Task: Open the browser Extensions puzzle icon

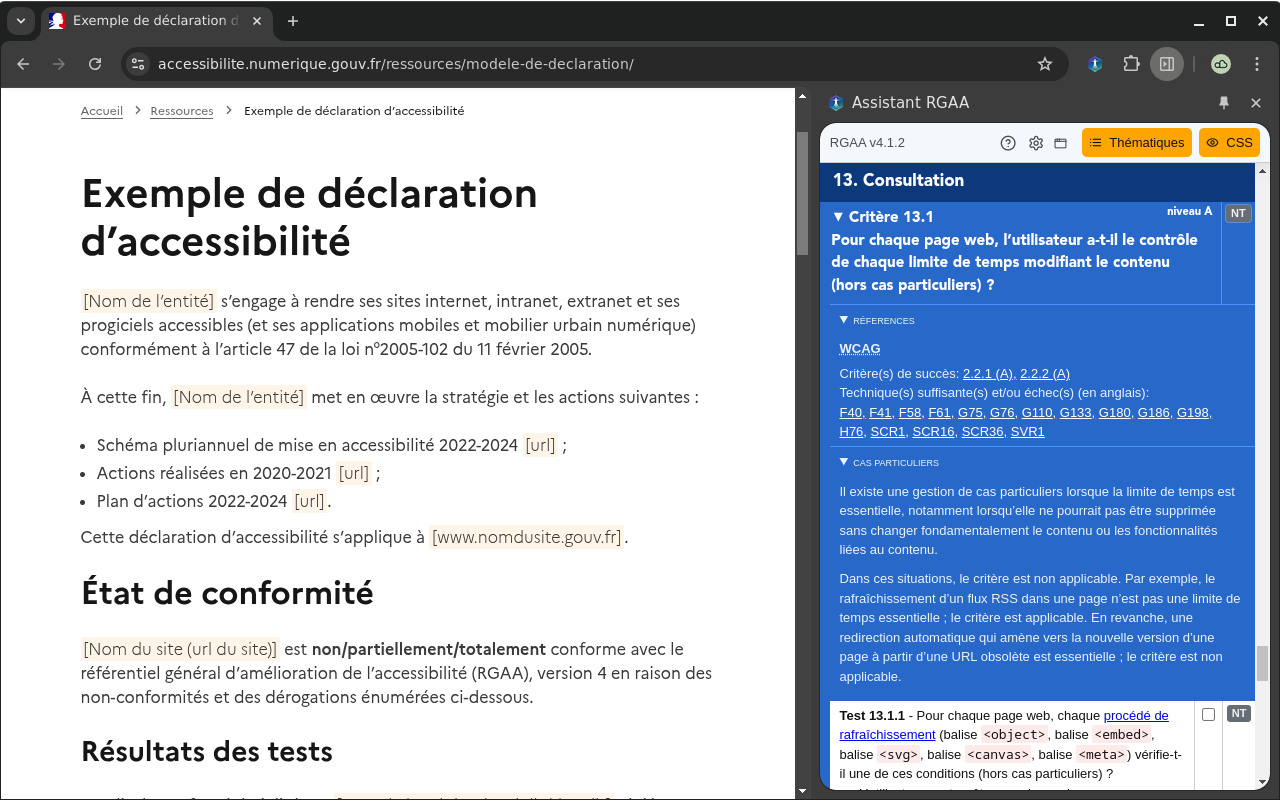Action: [1131, 64]
